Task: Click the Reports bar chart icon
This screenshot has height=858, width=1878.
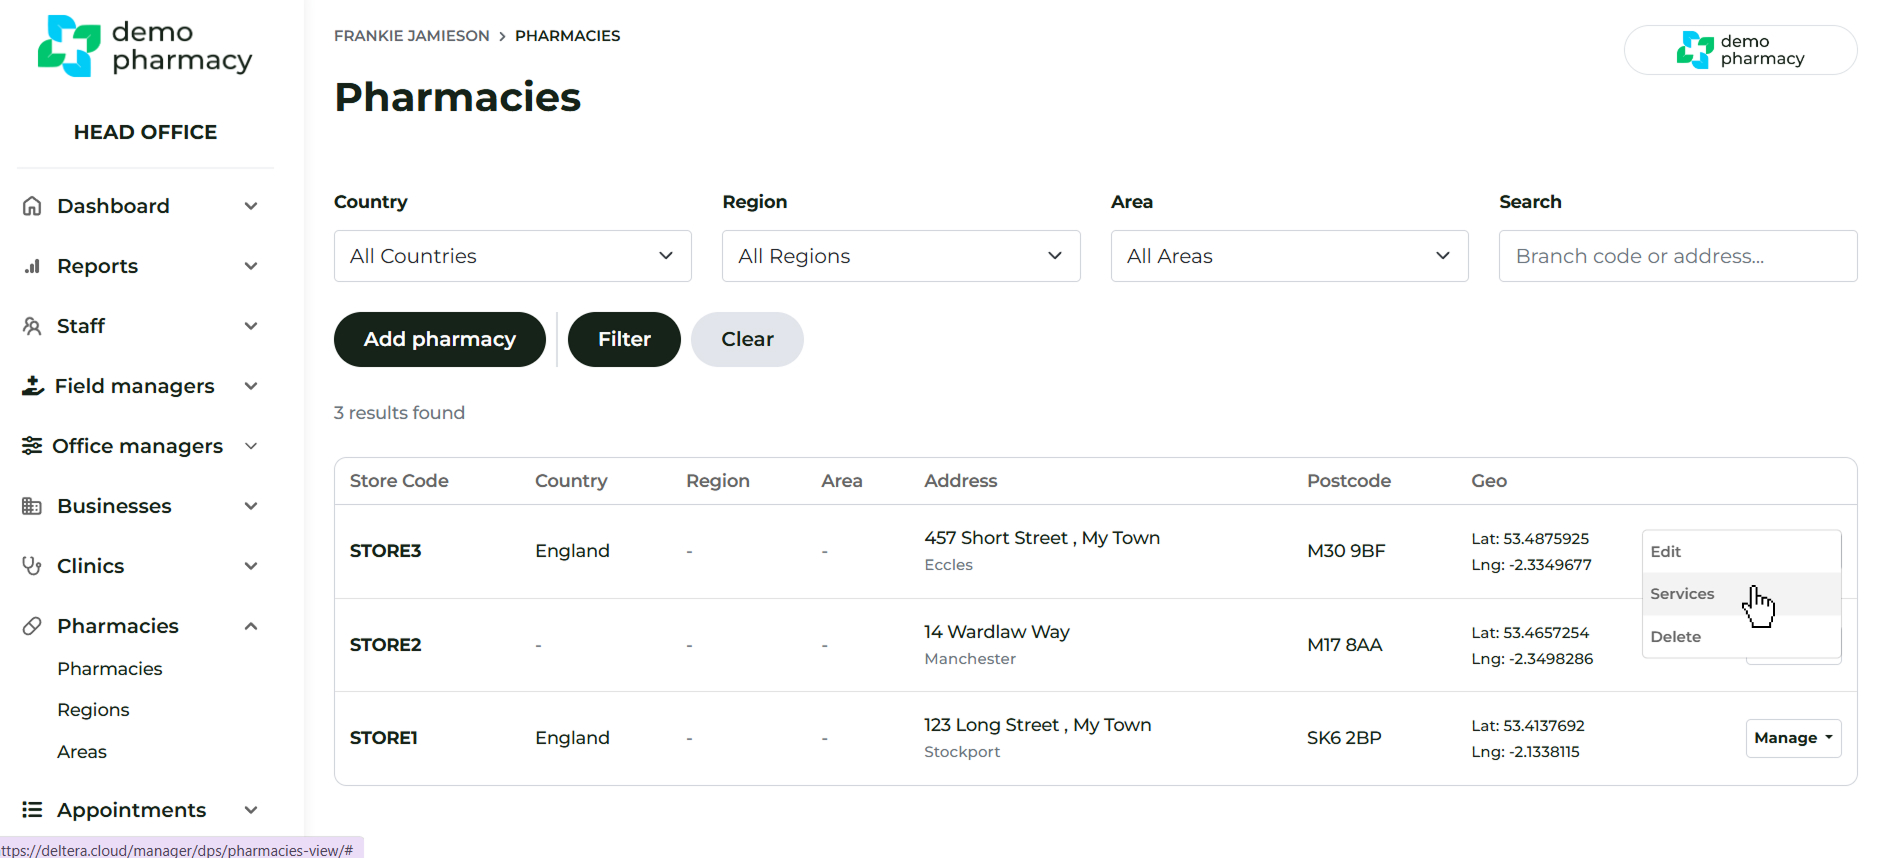Action: 32,266
